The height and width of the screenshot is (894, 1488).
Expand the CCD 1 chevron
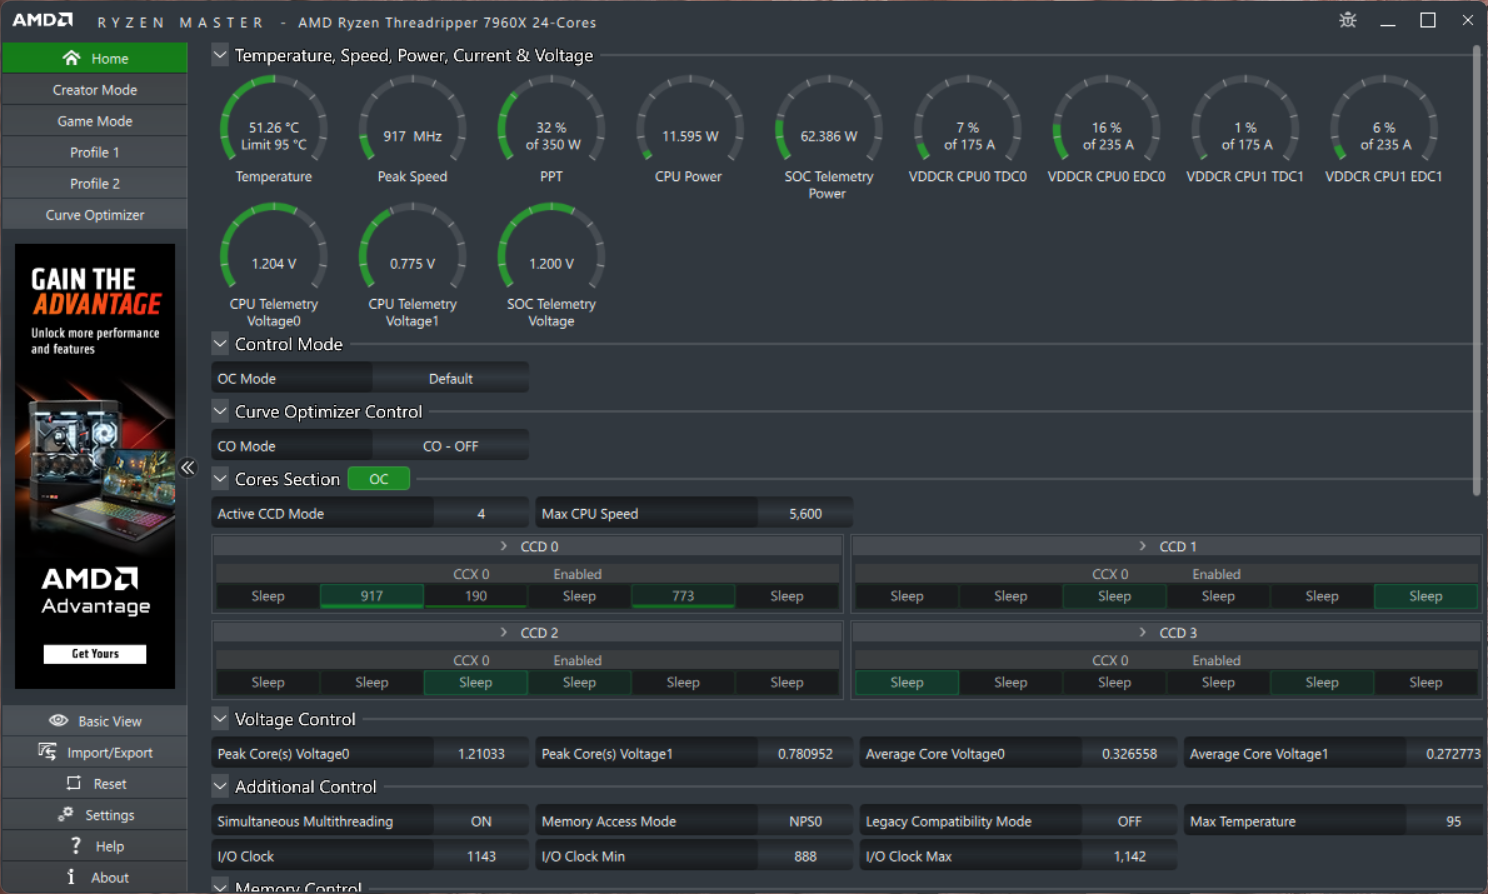1142,546
